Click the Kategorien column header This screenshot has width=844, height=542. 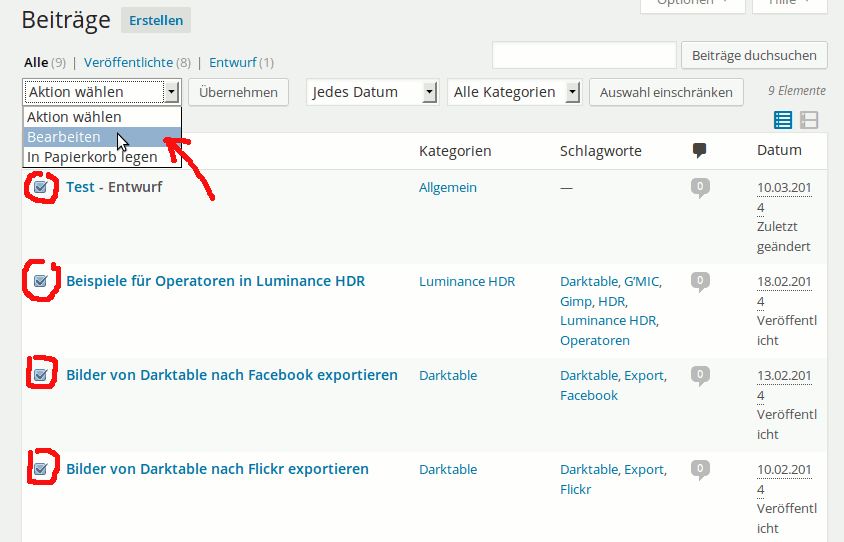click(455, 151)
